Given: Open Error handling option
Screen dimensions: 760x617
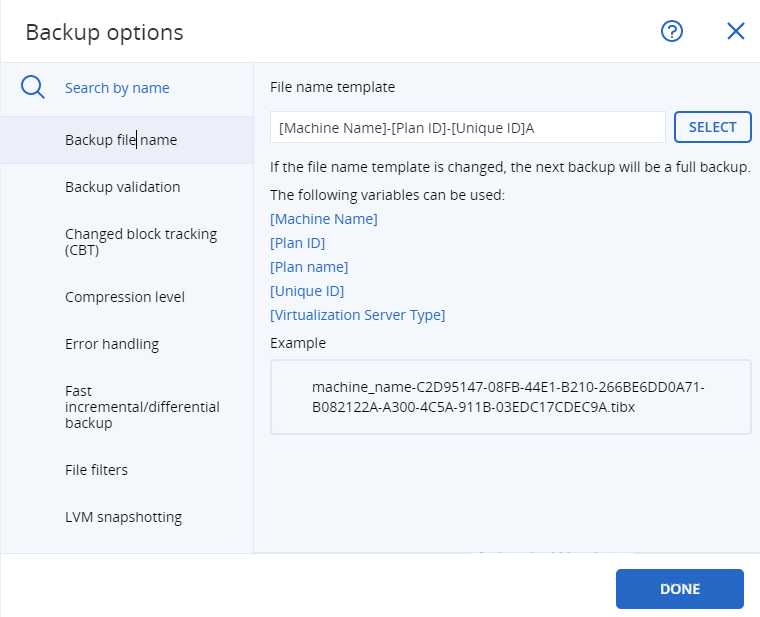Looking at the screenshot, I should point(127,344).
